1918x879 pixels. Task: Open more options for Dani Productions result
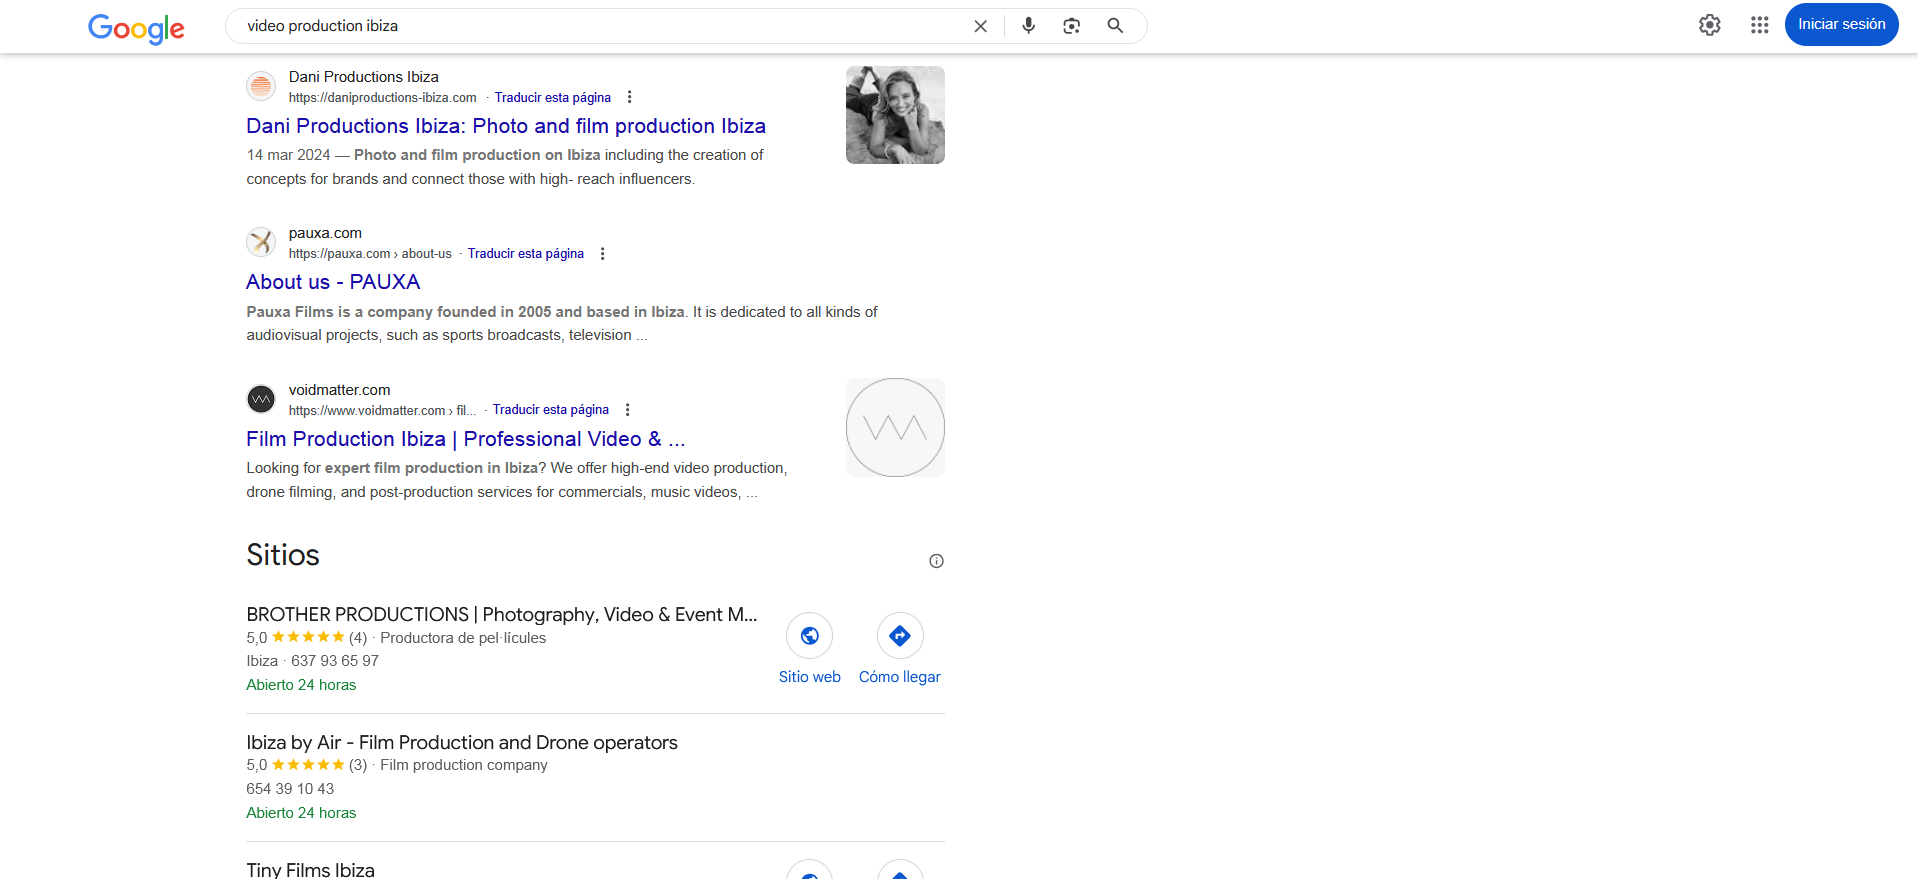coord(629,97)
